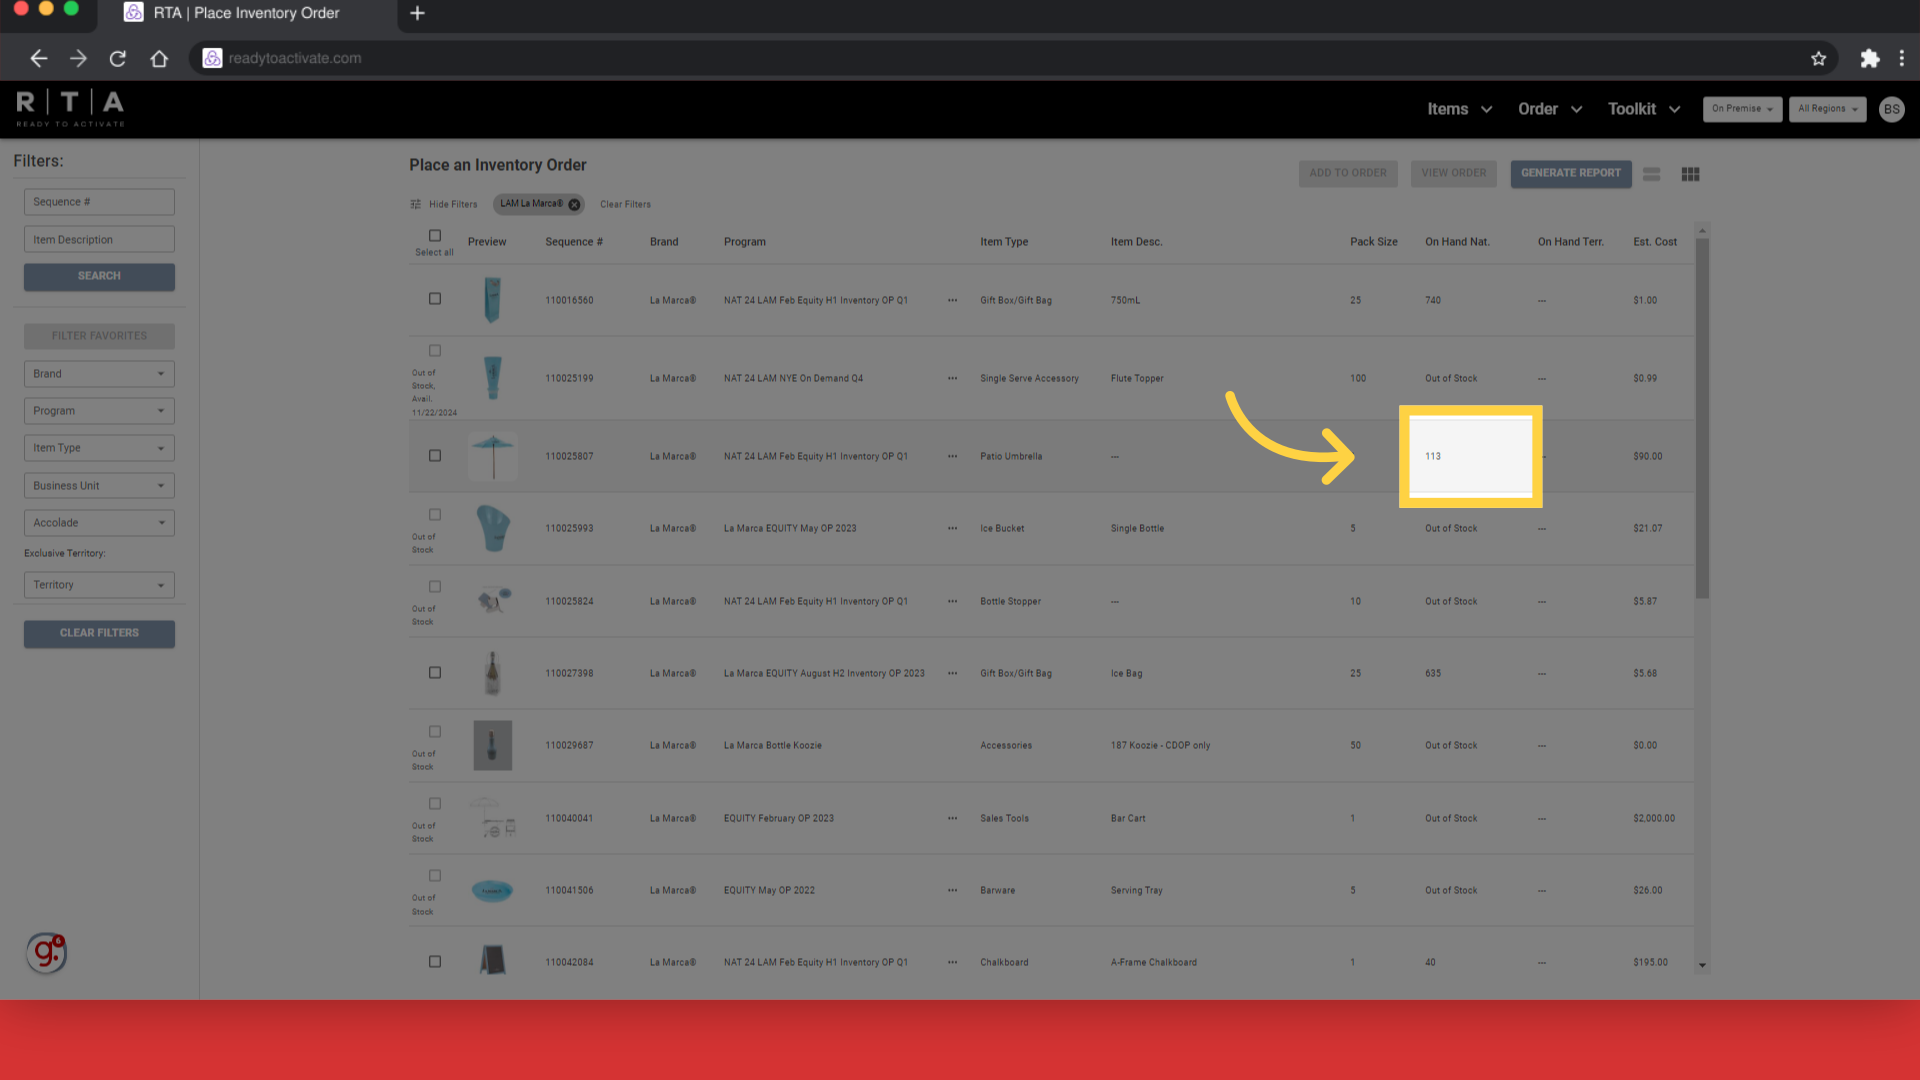The height and width of the screenshot is (1080, 1920).
Task: Open ellipsis for program of item 110016560
Action: (x=952, y=300)
